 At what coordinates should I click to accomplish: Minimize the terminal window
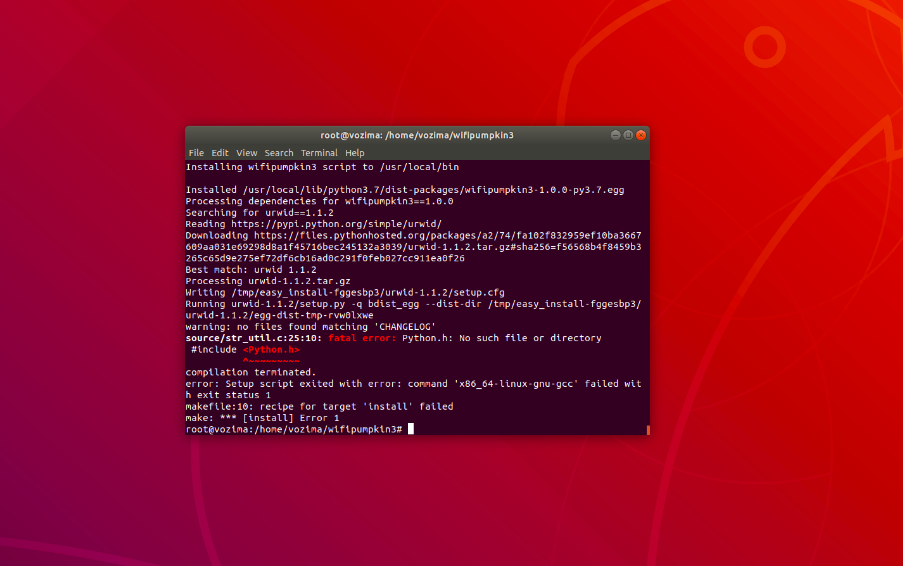[615, 135]
